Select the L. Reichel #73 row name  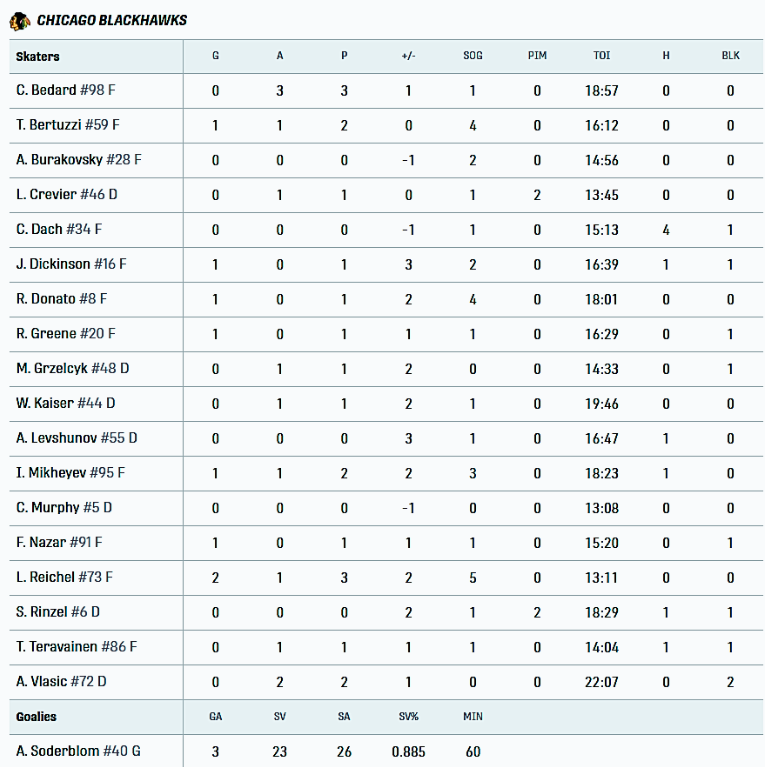tap(65, 578)
